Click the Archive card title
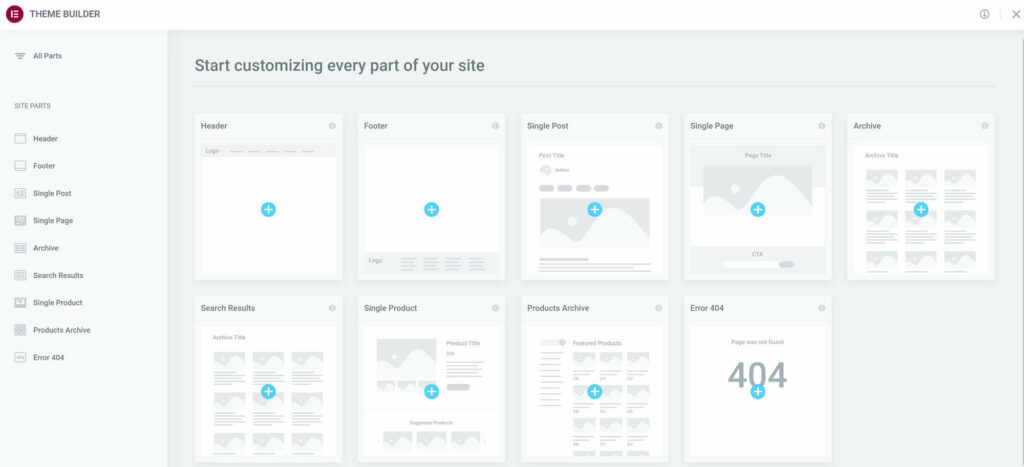The height and width of the screenshot is (467, 1024). [867, 126]
